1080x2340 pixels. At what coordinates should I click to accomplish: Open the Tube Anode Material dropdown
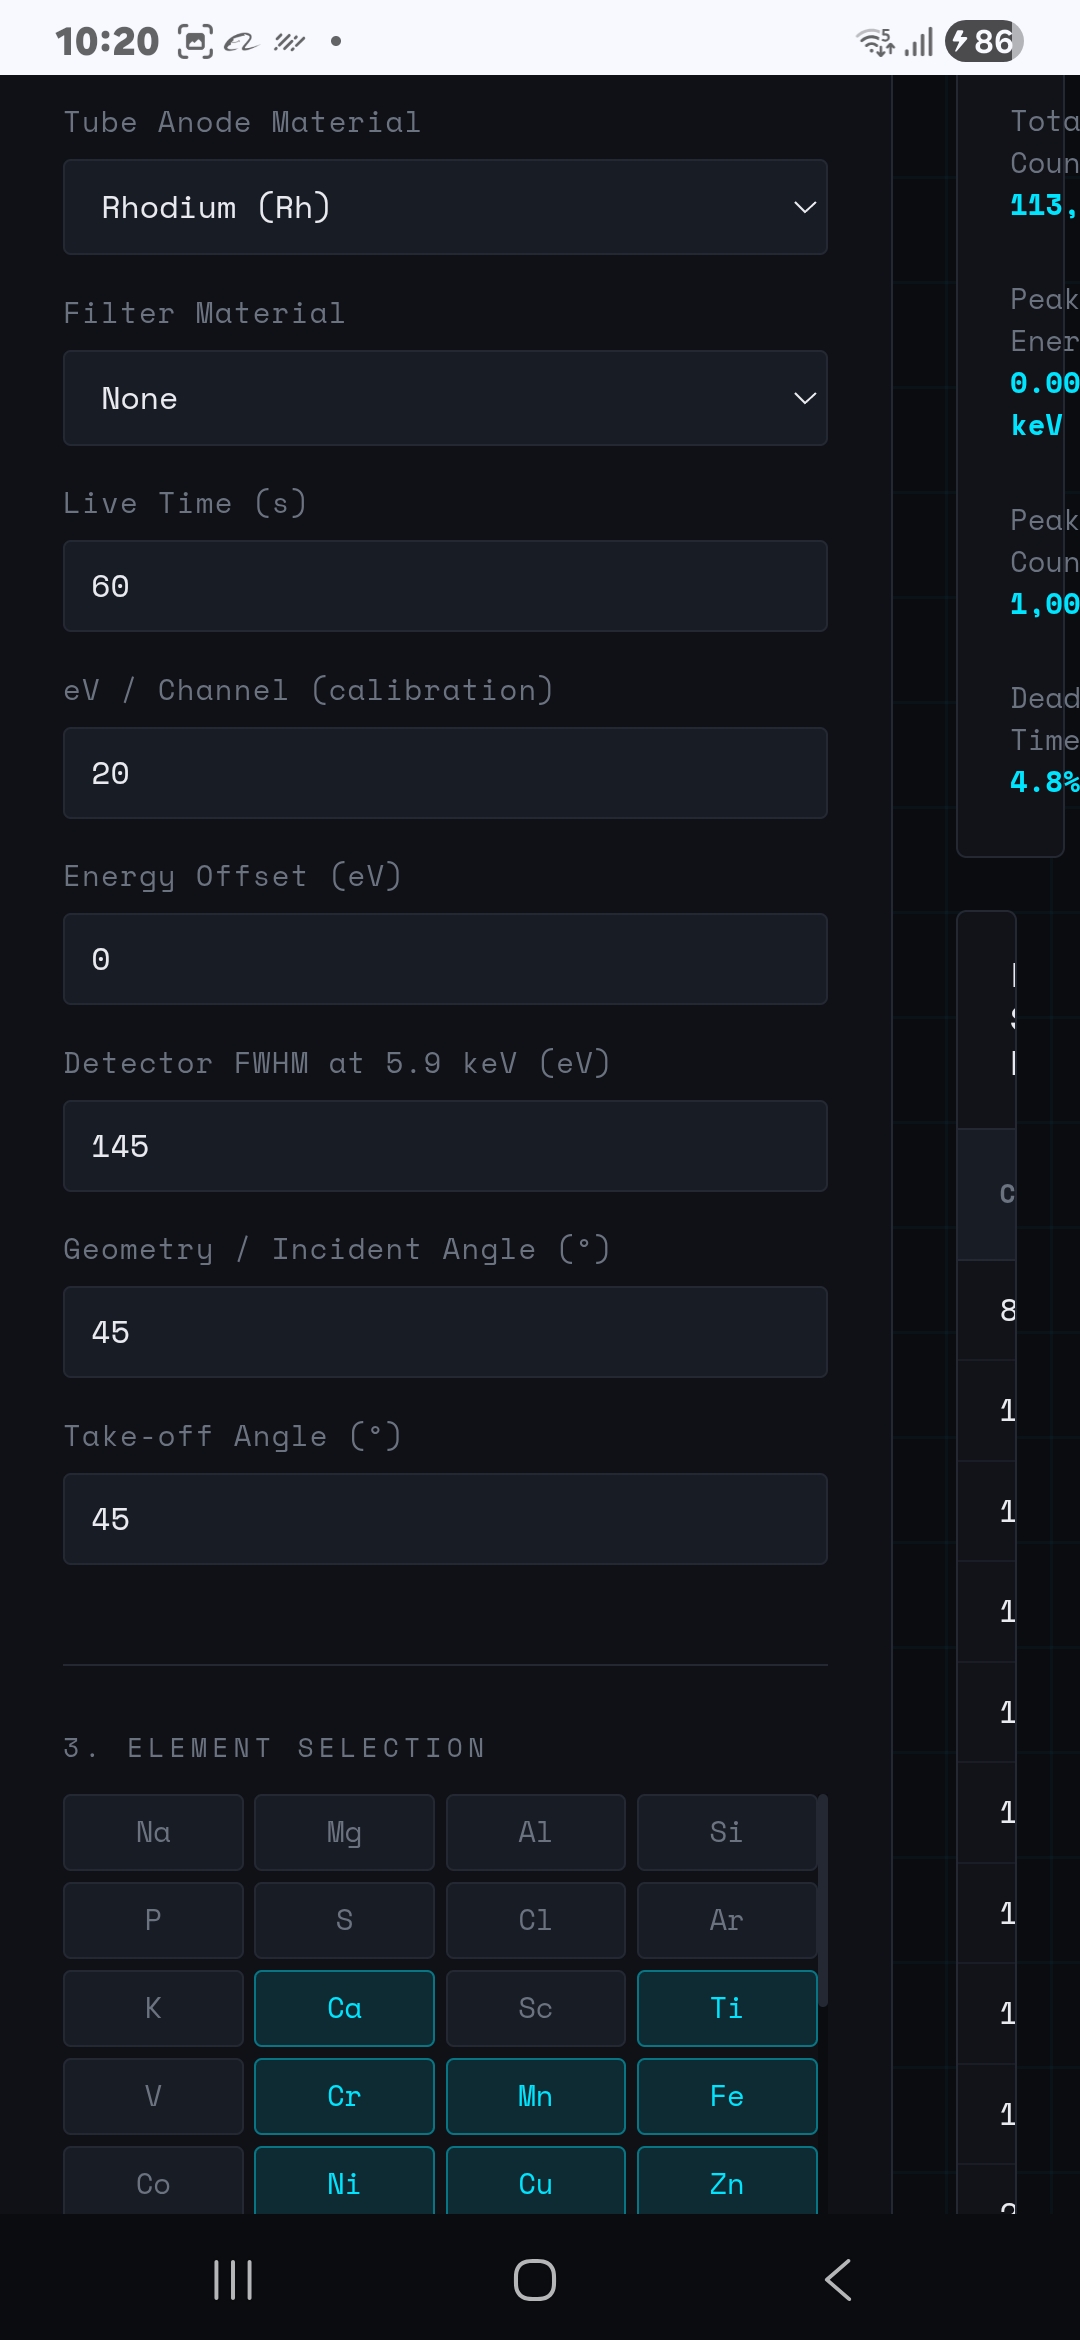pos(445,207)
